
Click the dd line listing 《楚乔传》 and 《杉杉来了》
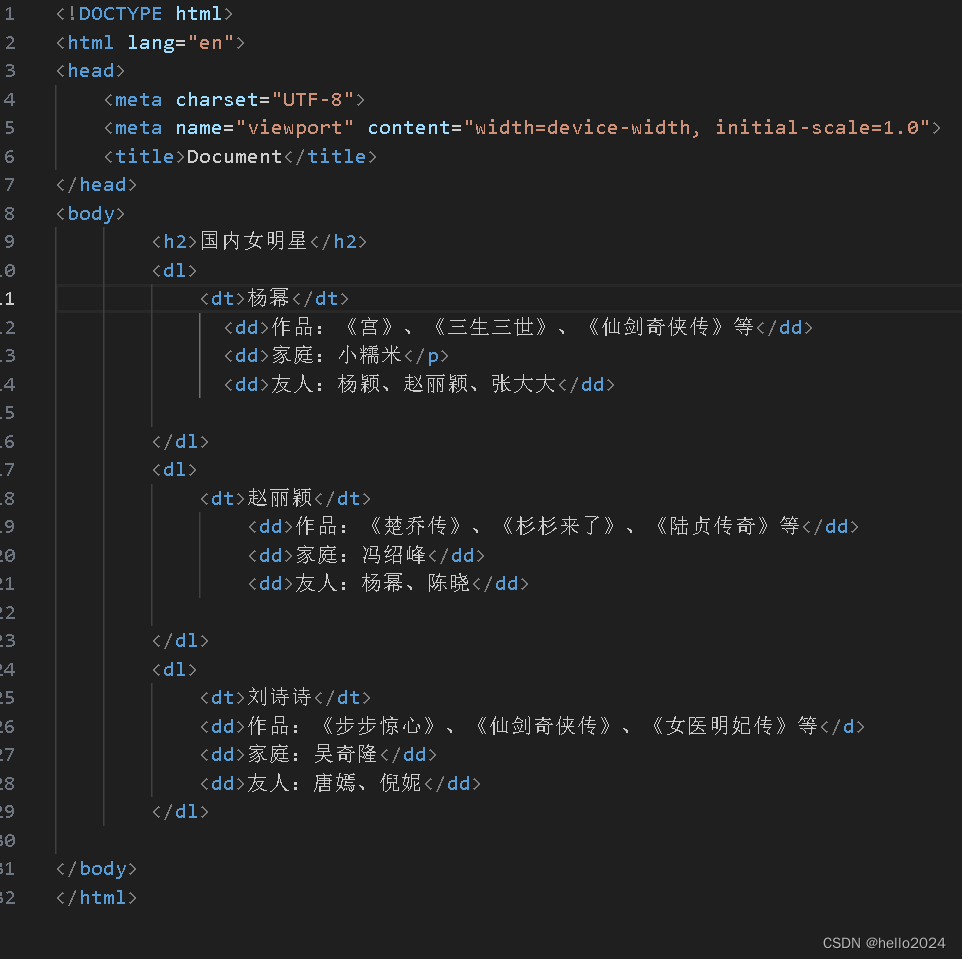553,526
